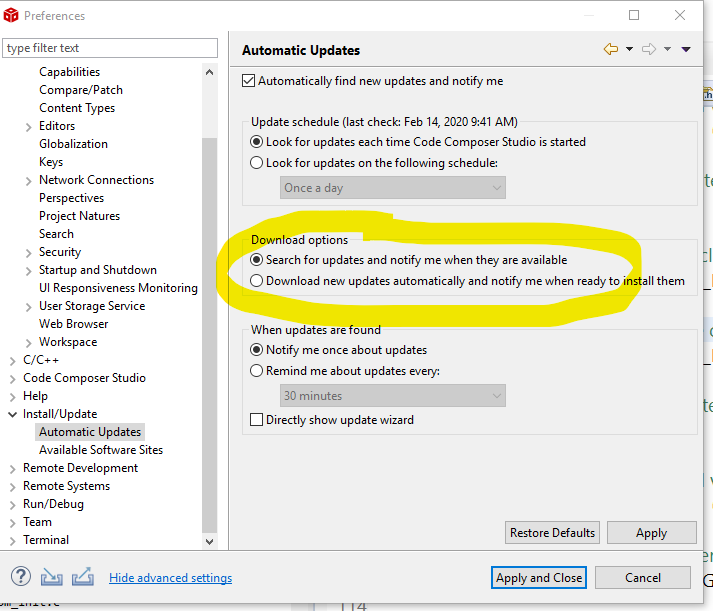Open the back history dropdown arrow
This screenshot has height=611, width=713.
point(629,49)
